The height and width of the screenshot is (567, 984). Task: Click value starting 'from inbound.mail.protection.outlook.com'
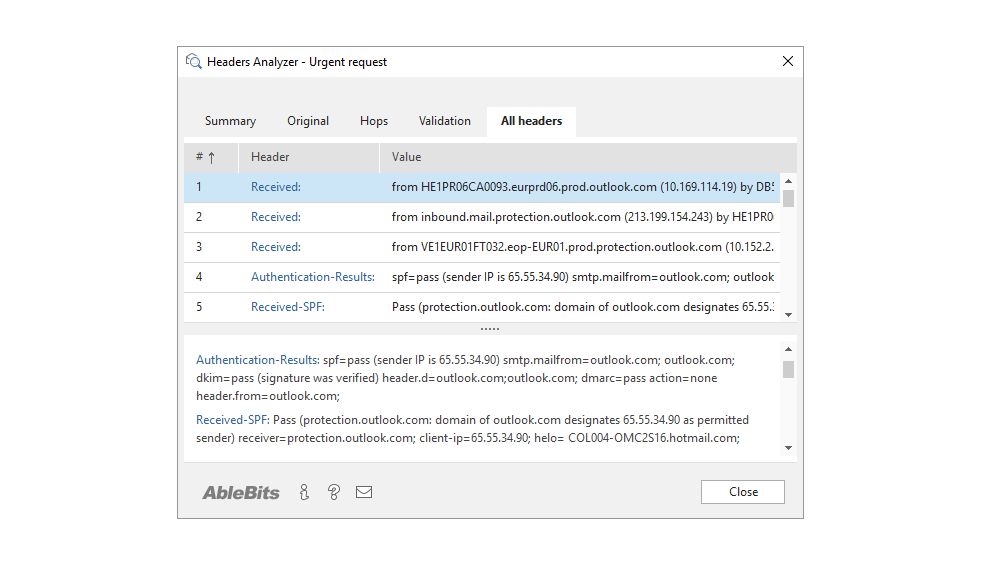[582, 217]
